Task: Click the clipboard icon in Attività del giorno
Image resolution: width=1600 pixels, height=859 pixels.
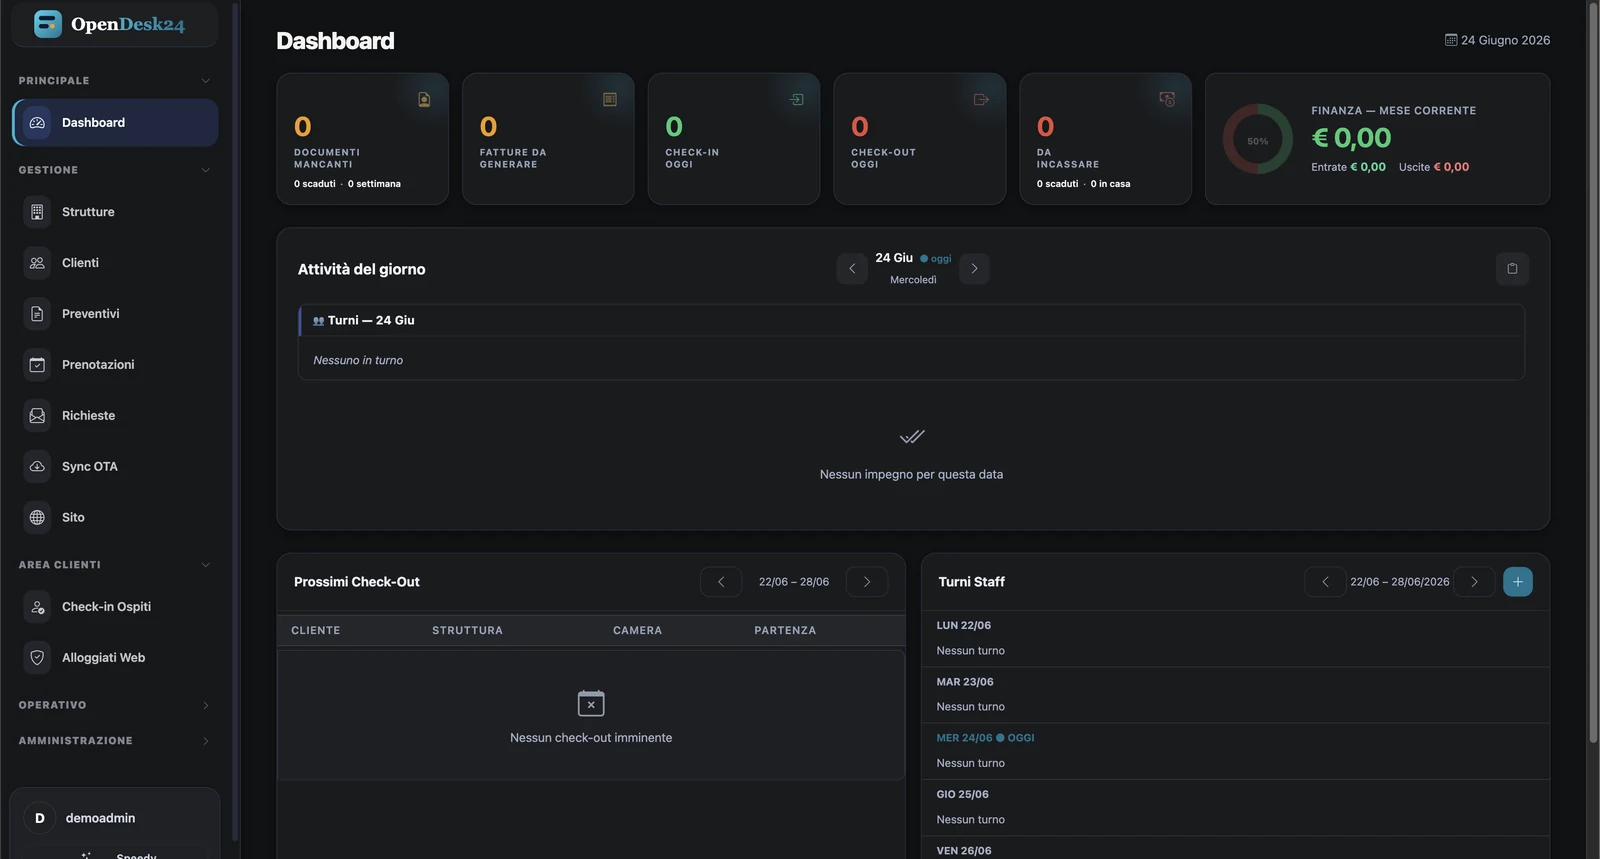Action: pos(1512,269)
